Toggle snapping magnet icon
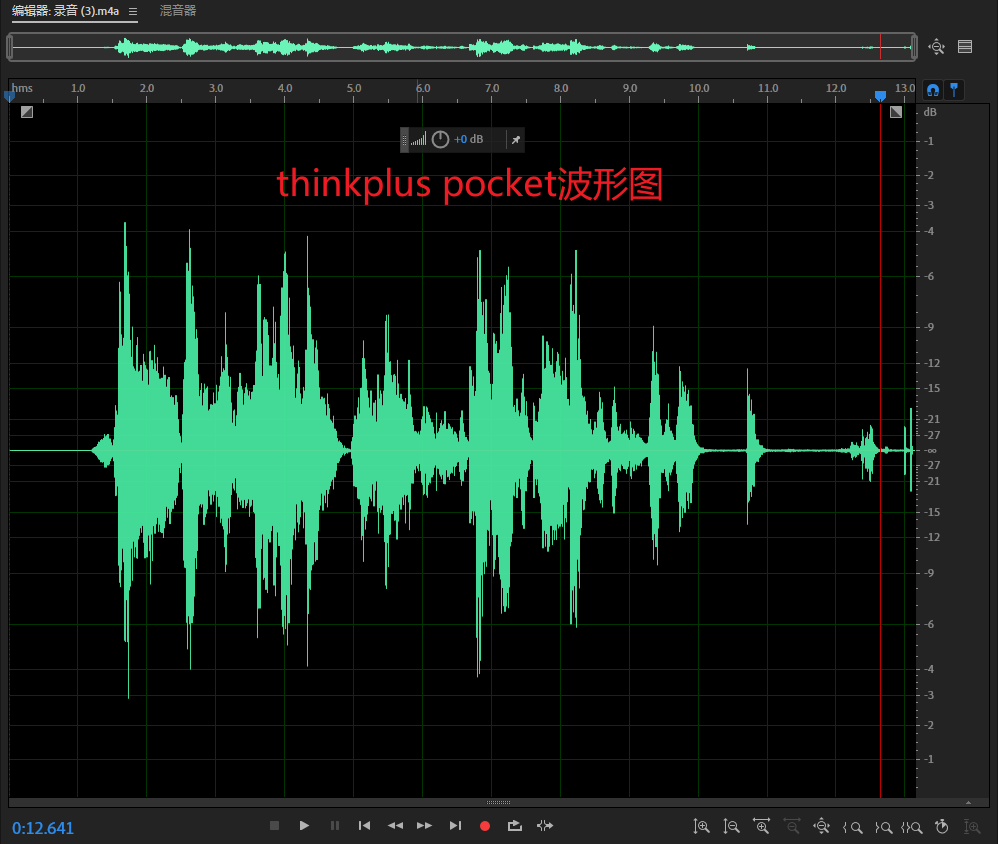This screenshot has width=998, height=844. (x=933, y=90)
